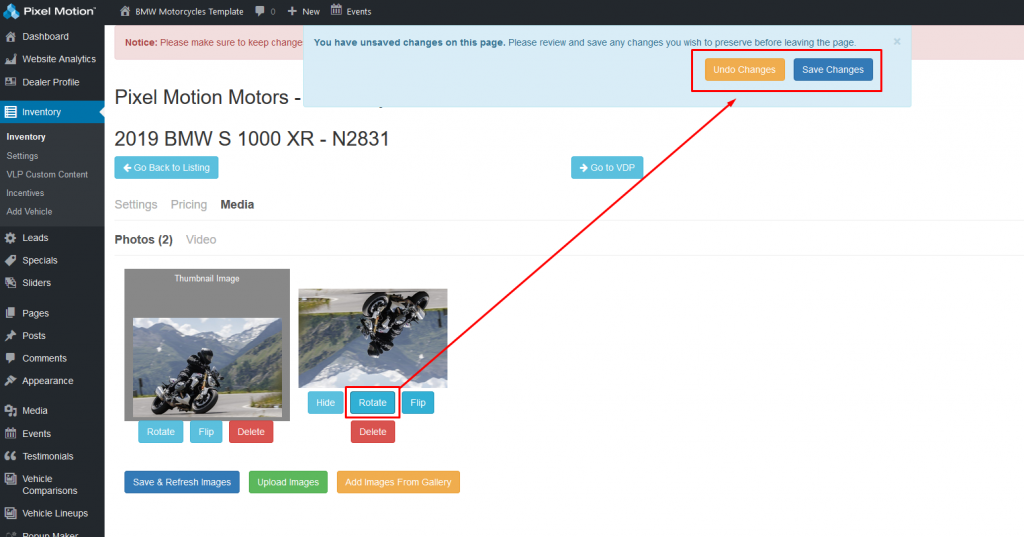This screenshot has width=1024, height=537.
Task: Switch to the Video sub-tab
Action: [x=201, y=240]
